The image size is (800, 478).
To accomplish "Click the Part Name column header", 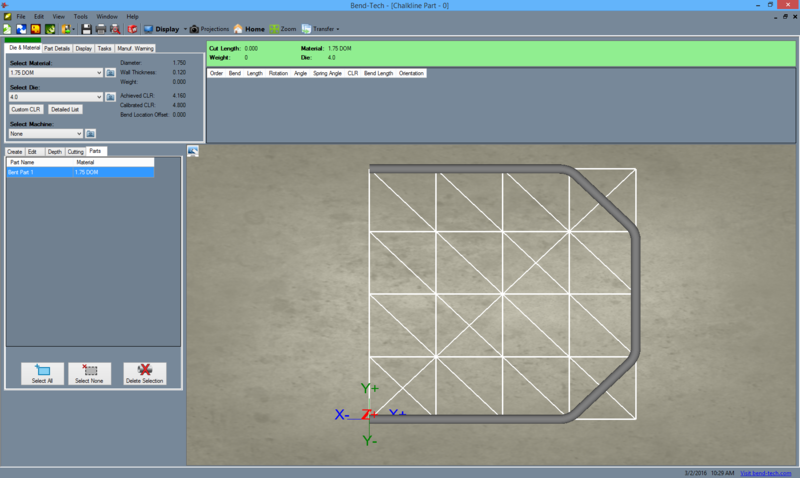I will pyautogui.click(x=40, y=162).
